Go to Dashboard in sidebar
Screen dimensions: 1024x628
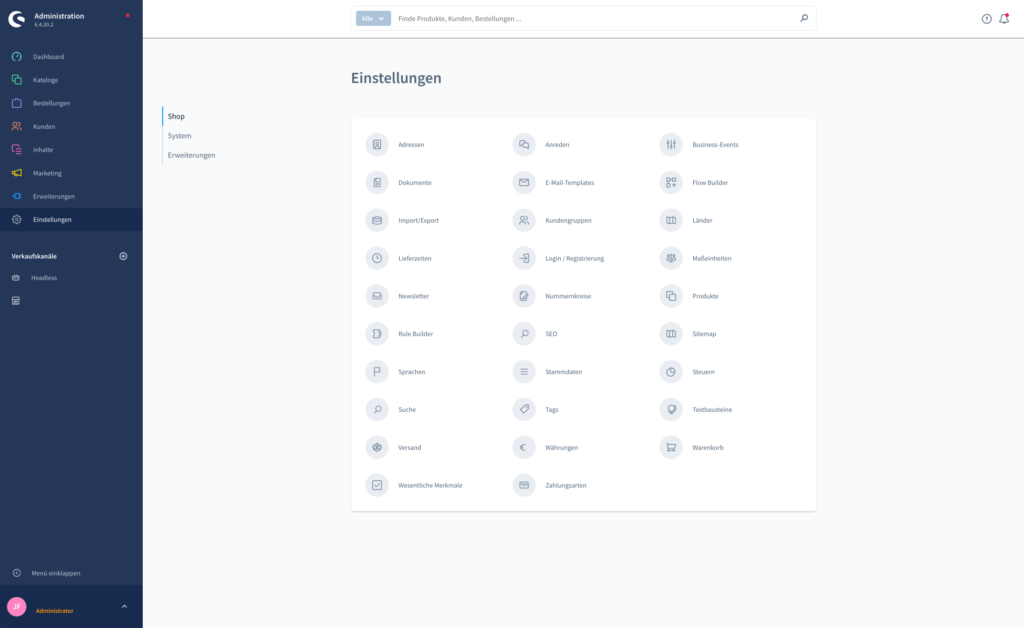click(x=71, y=57)
